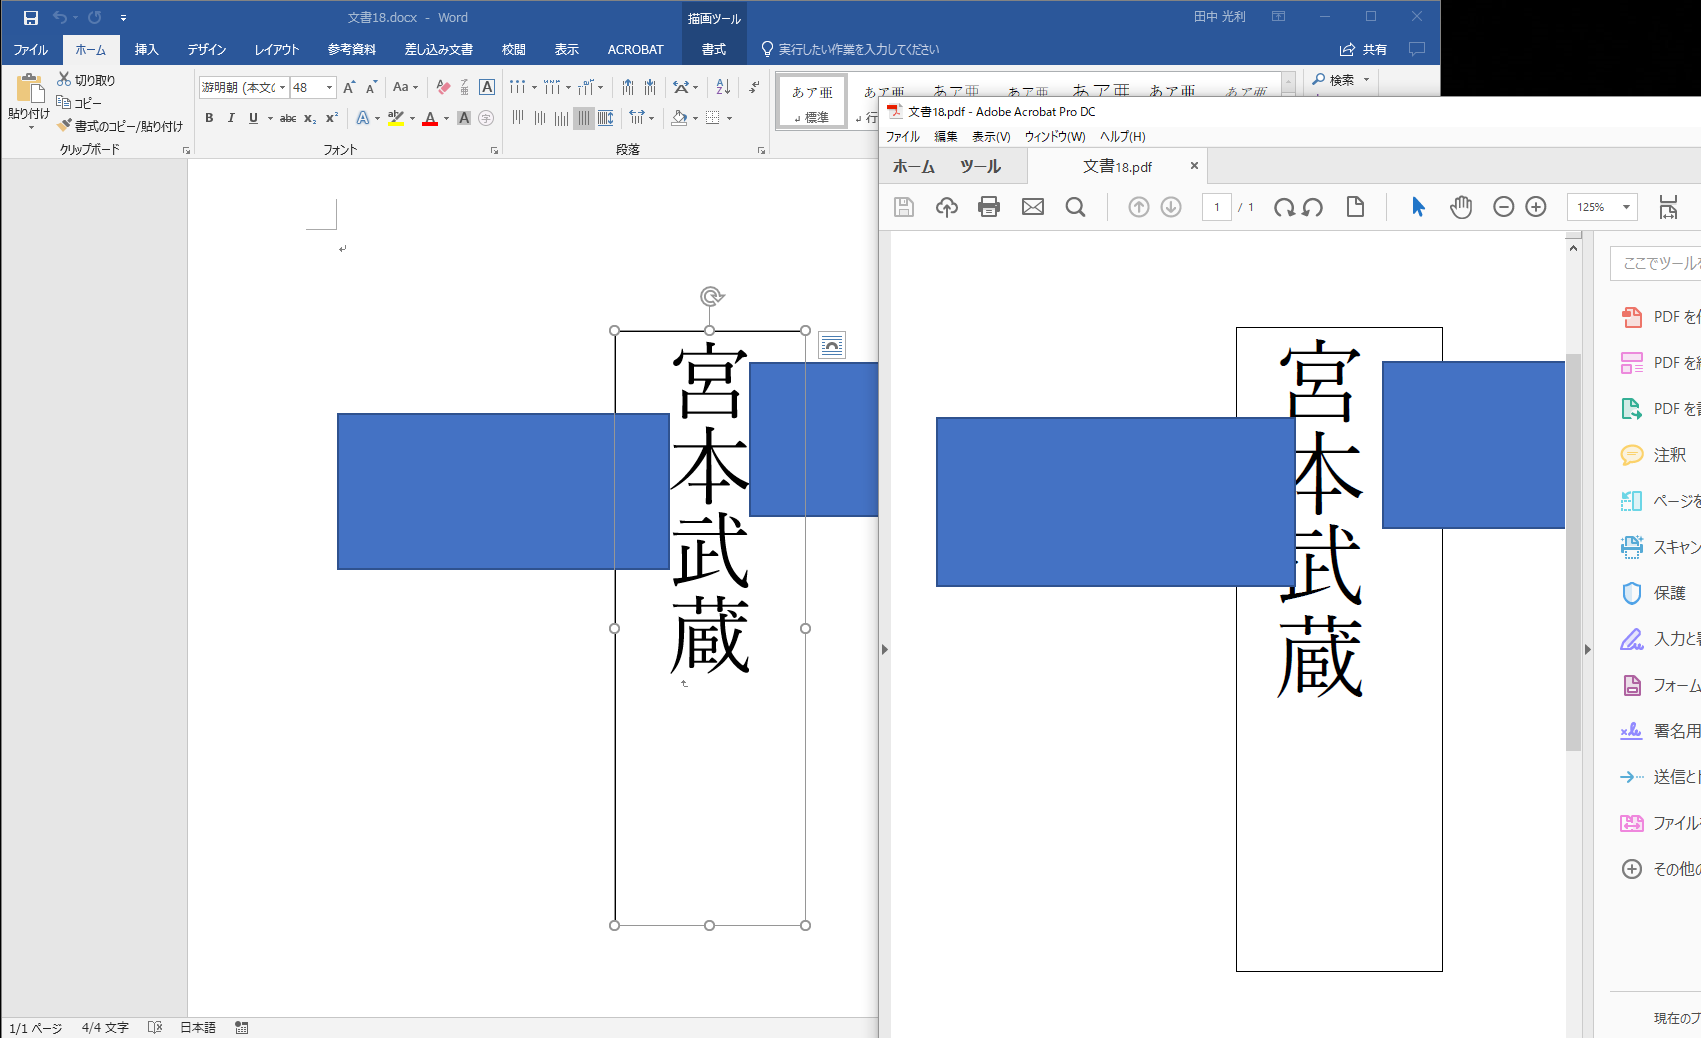
Task: Click the yellow text highlight color button
Action: (396, 118)
